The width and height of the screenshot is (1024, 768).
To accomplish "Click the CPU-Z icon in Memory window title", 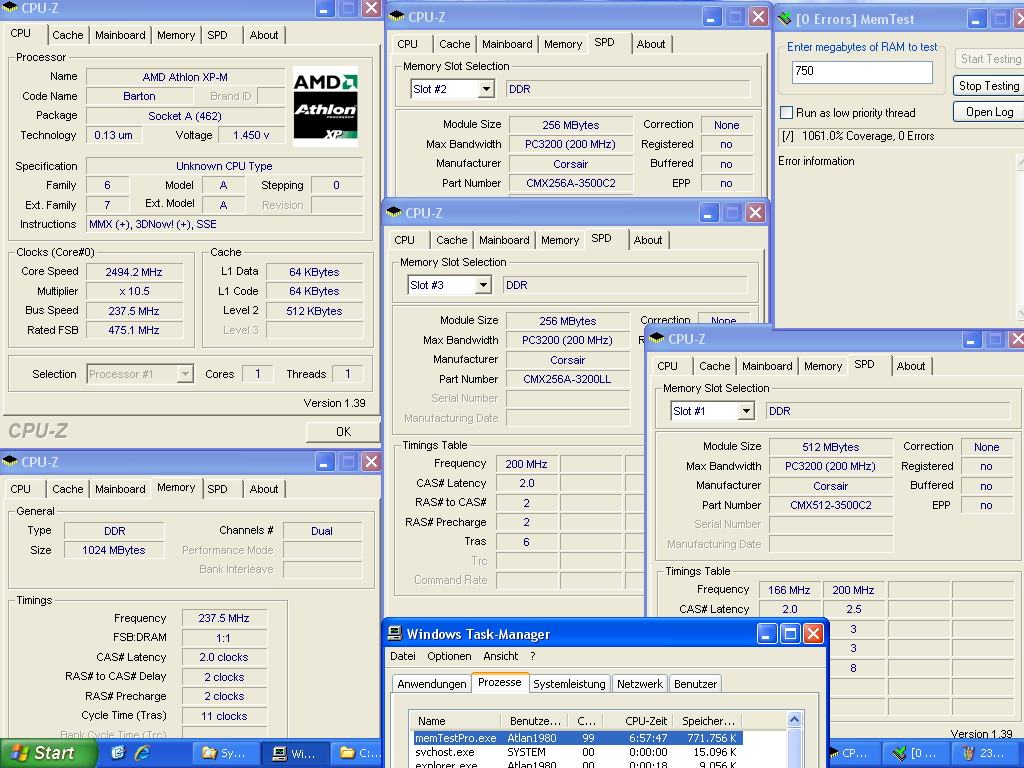I will pos(10,461).
